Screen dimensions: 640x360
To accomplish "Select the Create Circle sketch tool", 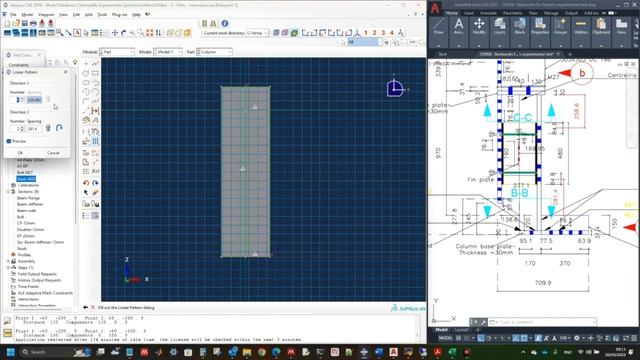I will point(86,73).
